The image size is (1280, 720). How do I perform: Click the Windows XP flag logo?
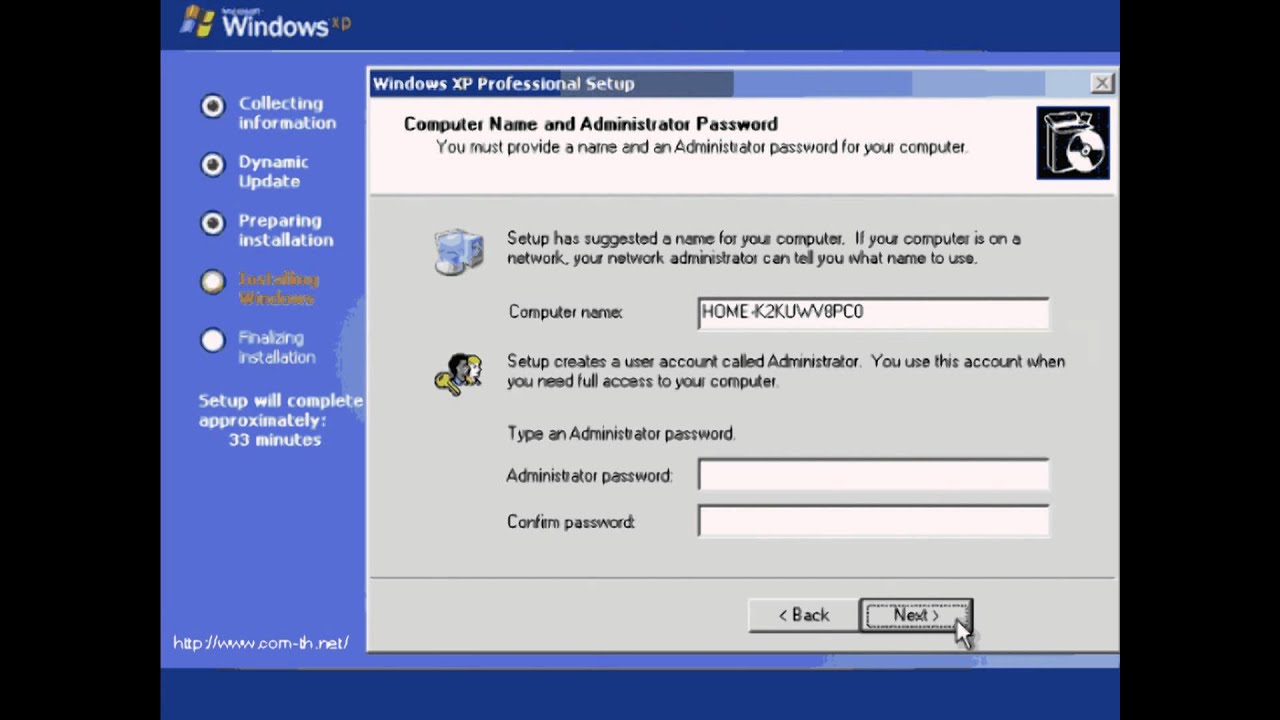click(x=198, y=21)
